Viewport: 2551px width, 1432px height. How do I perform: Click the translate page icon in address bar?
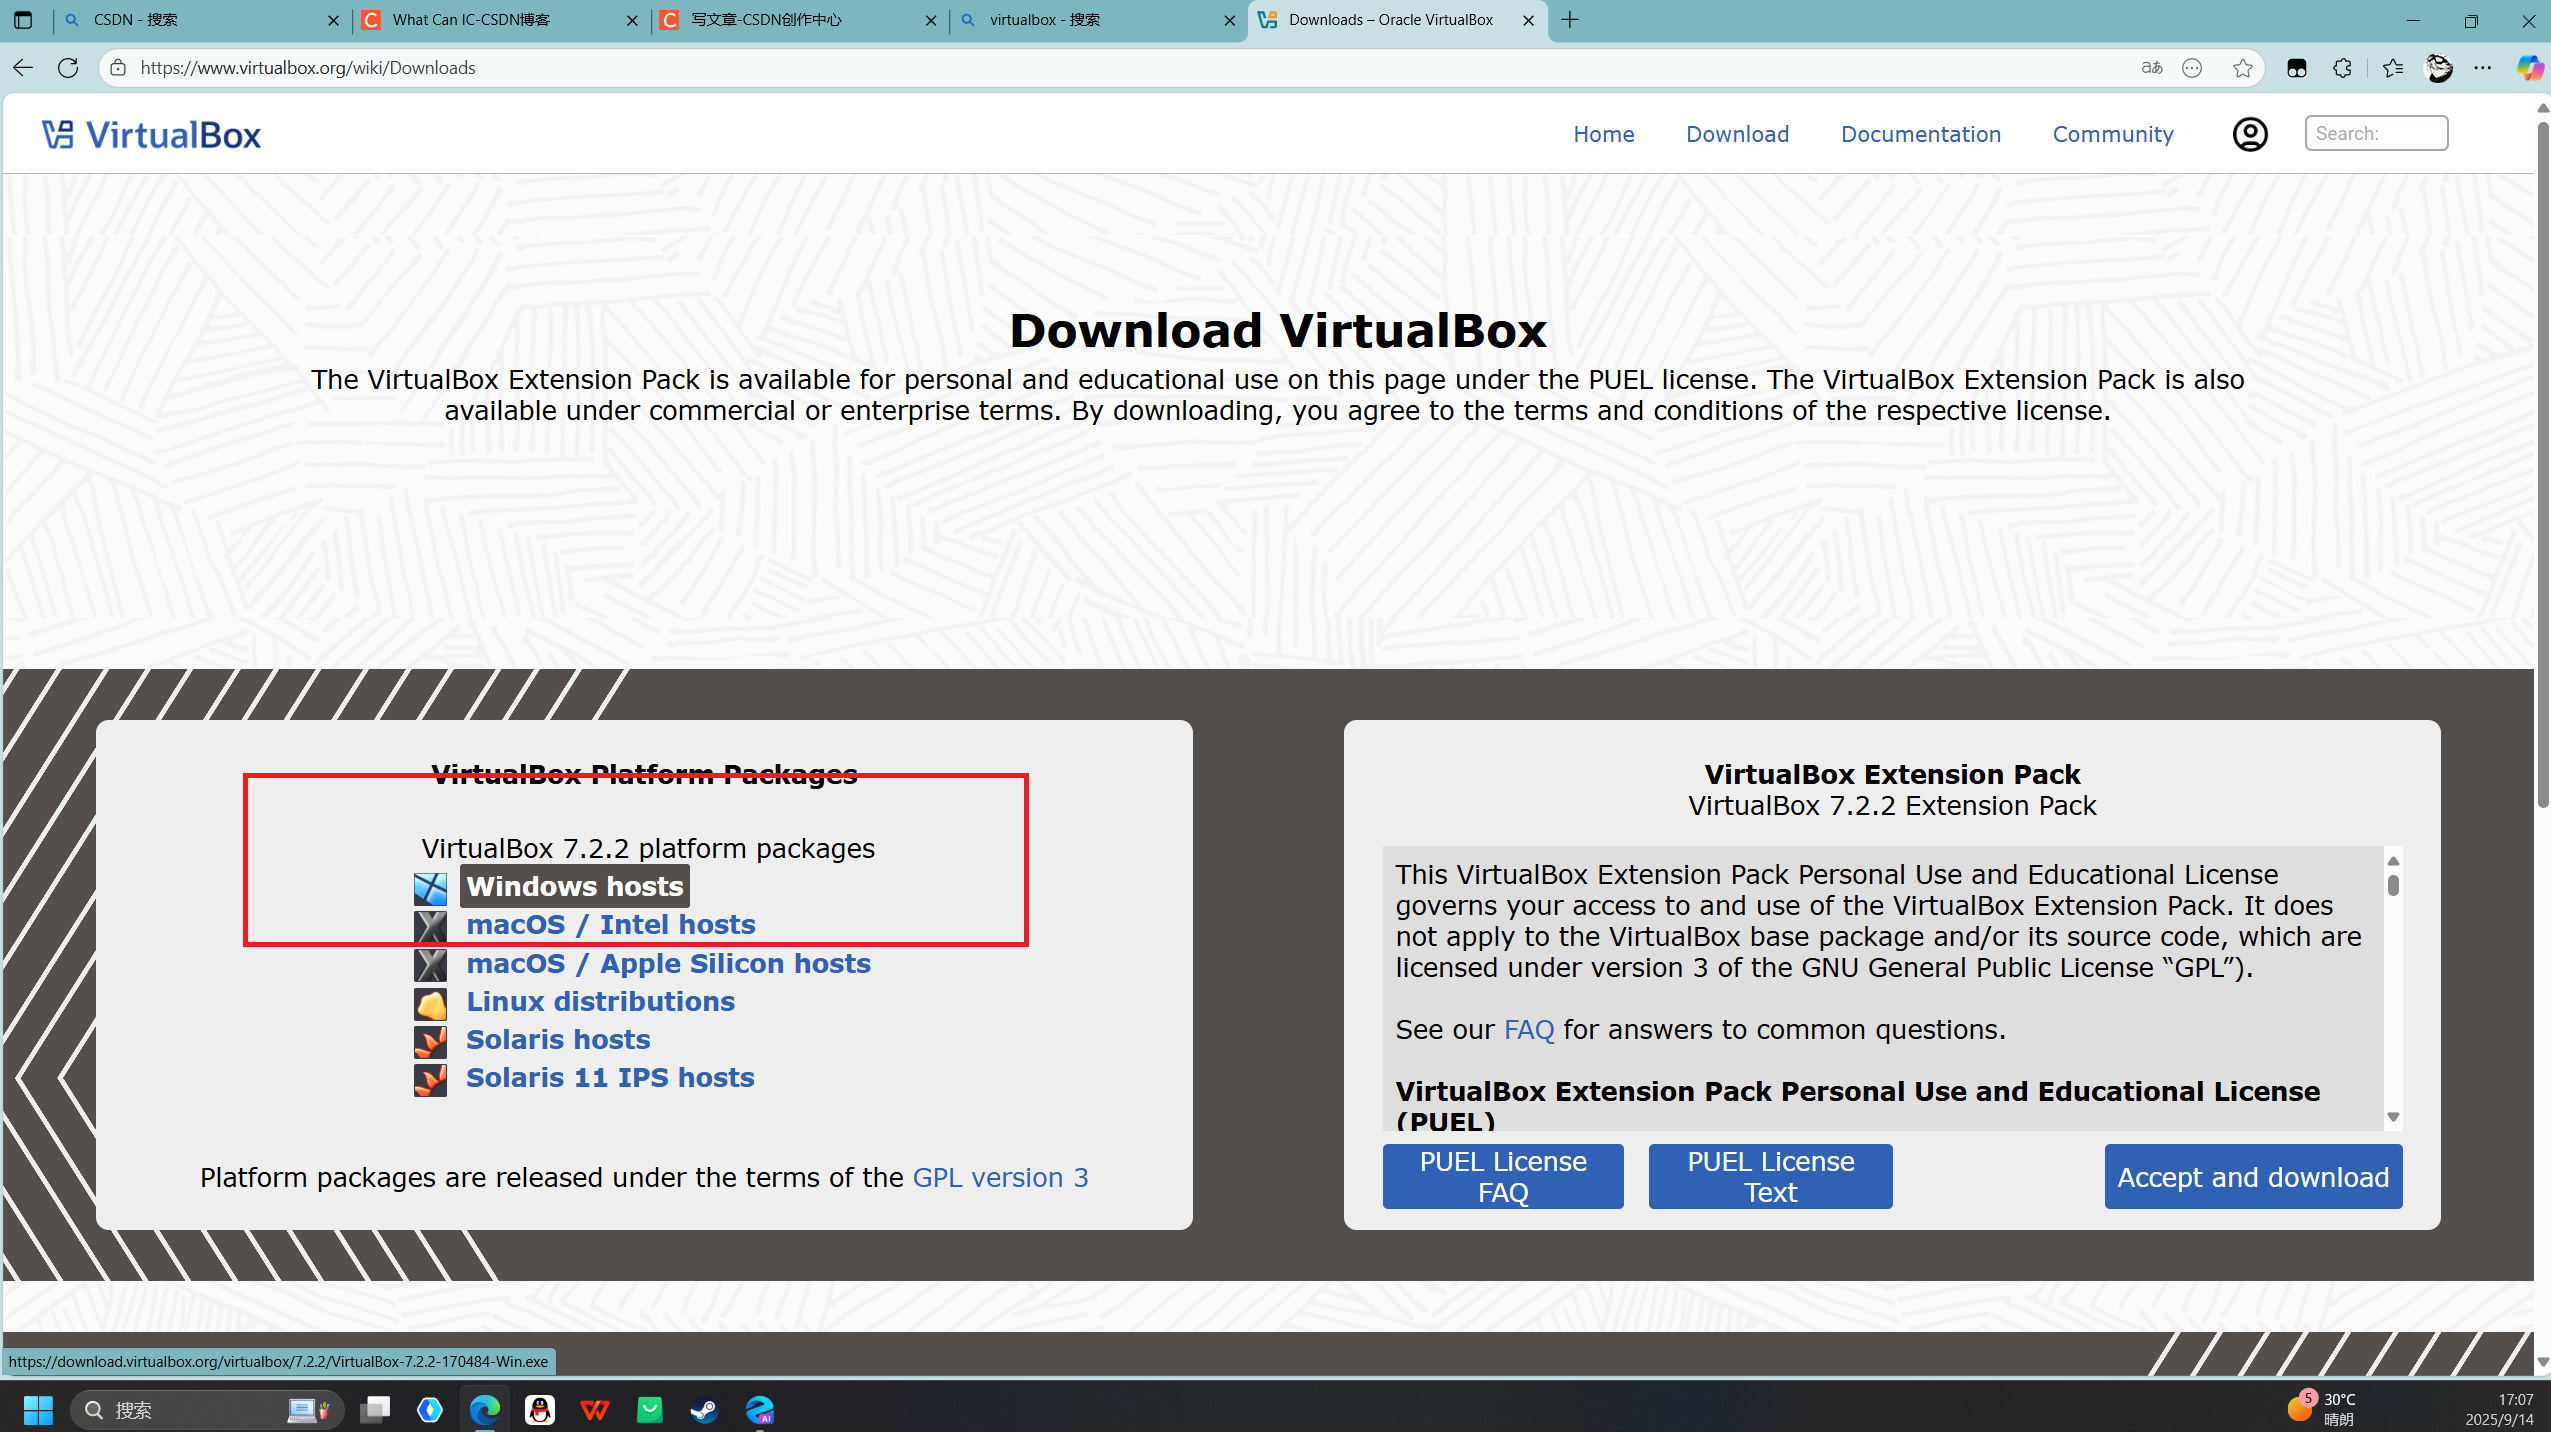point(2151,68)
